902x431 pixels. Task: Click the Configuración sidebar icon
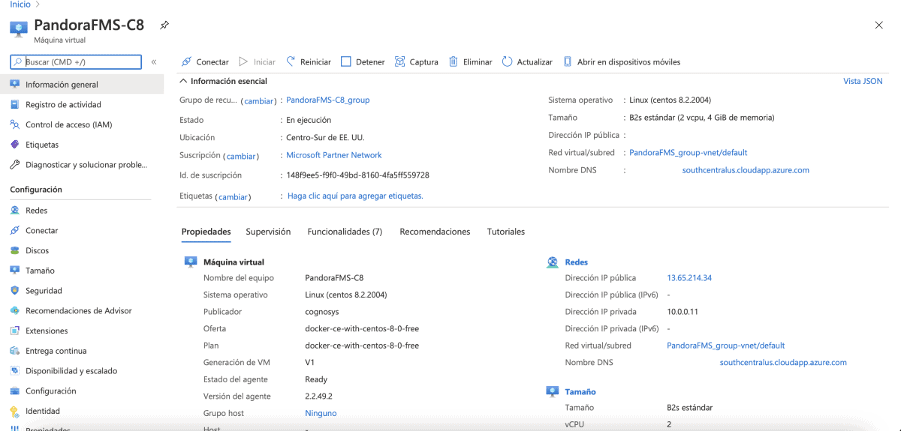(15, 391)
